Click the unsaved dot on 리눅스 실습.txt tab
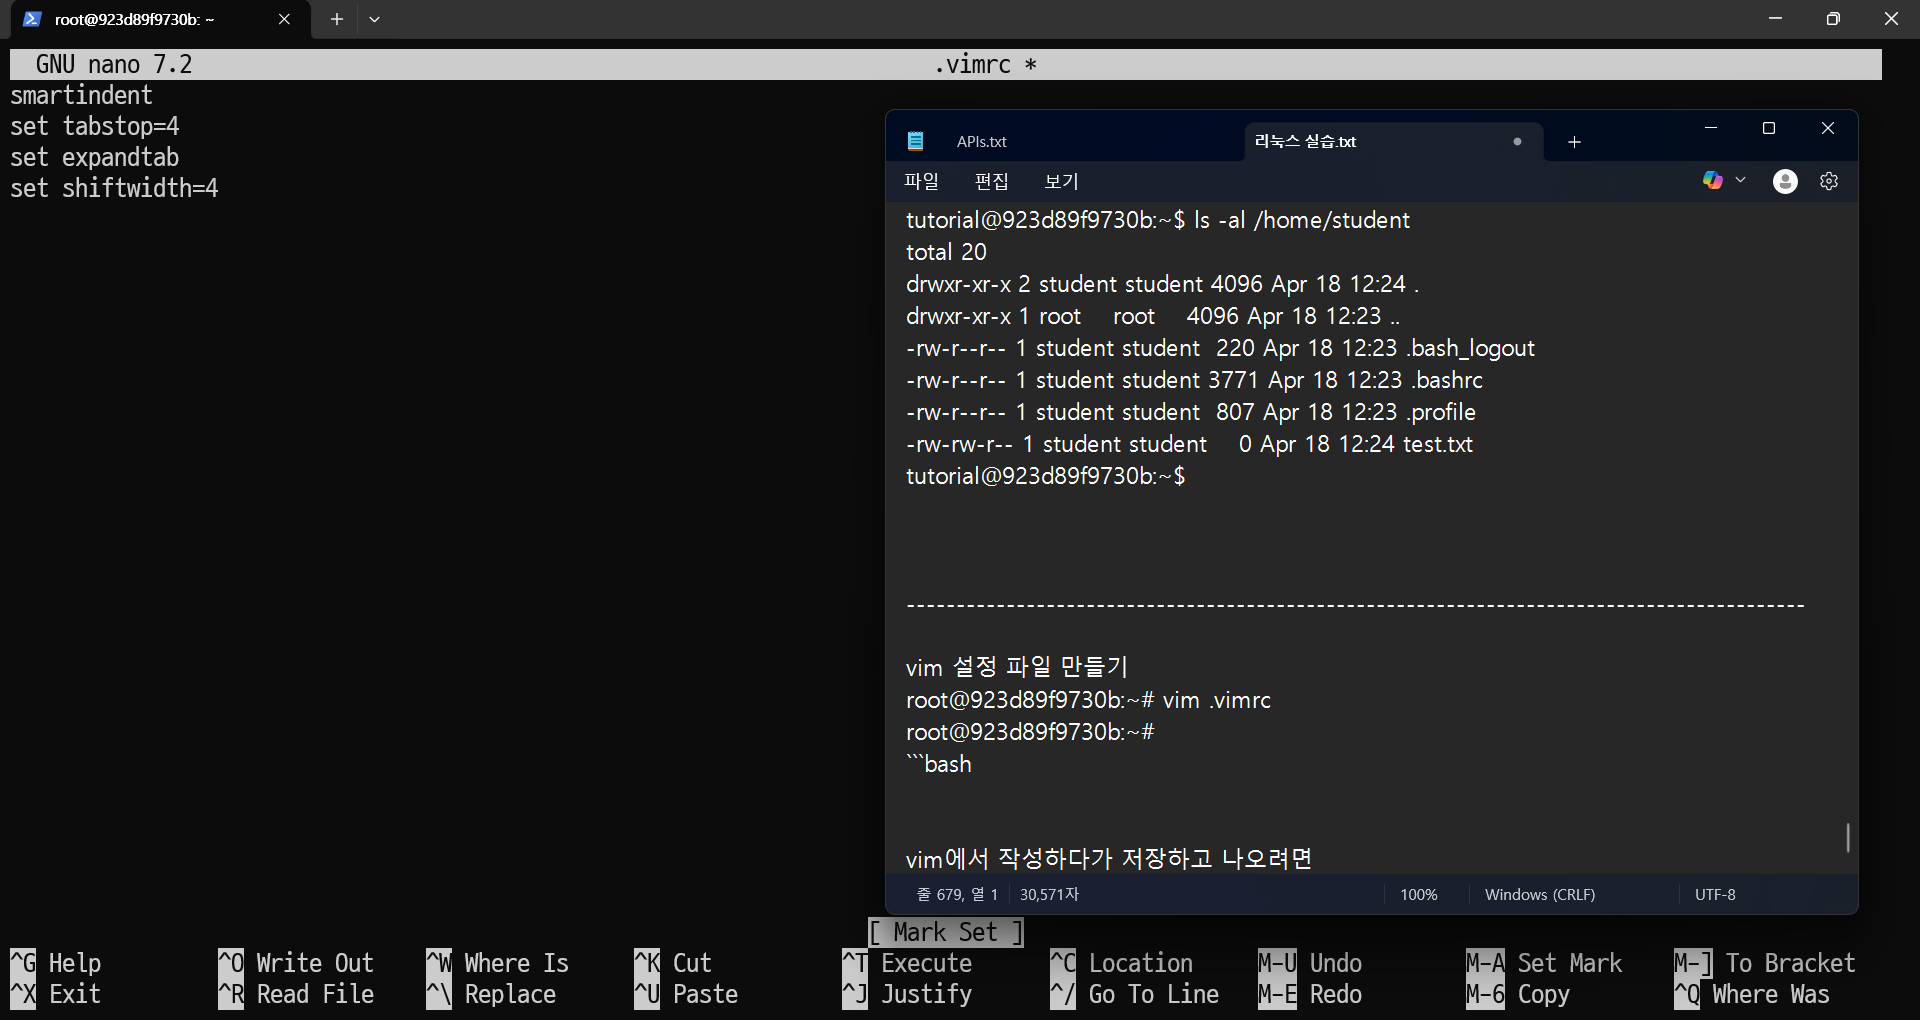1920x1020 pixels. (x=1517, y=142)
